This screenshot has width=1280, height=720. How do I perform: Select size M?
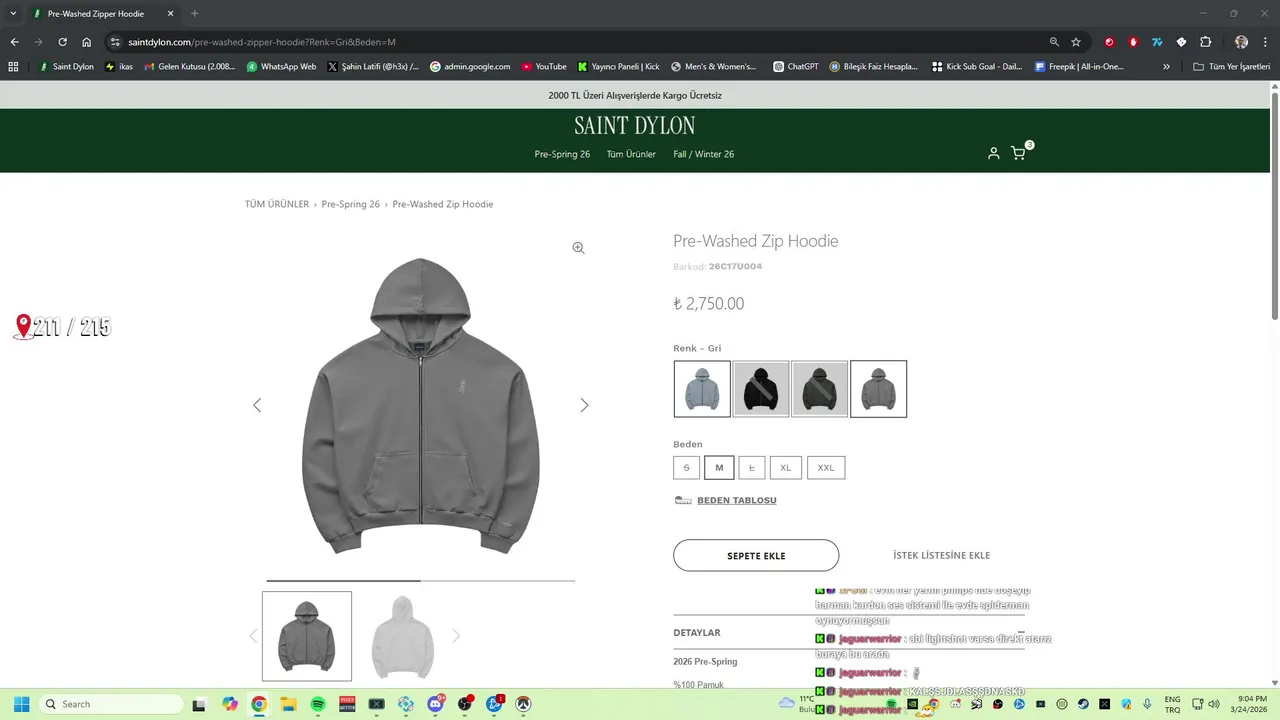pyautogui.click(x=719, y=467)
